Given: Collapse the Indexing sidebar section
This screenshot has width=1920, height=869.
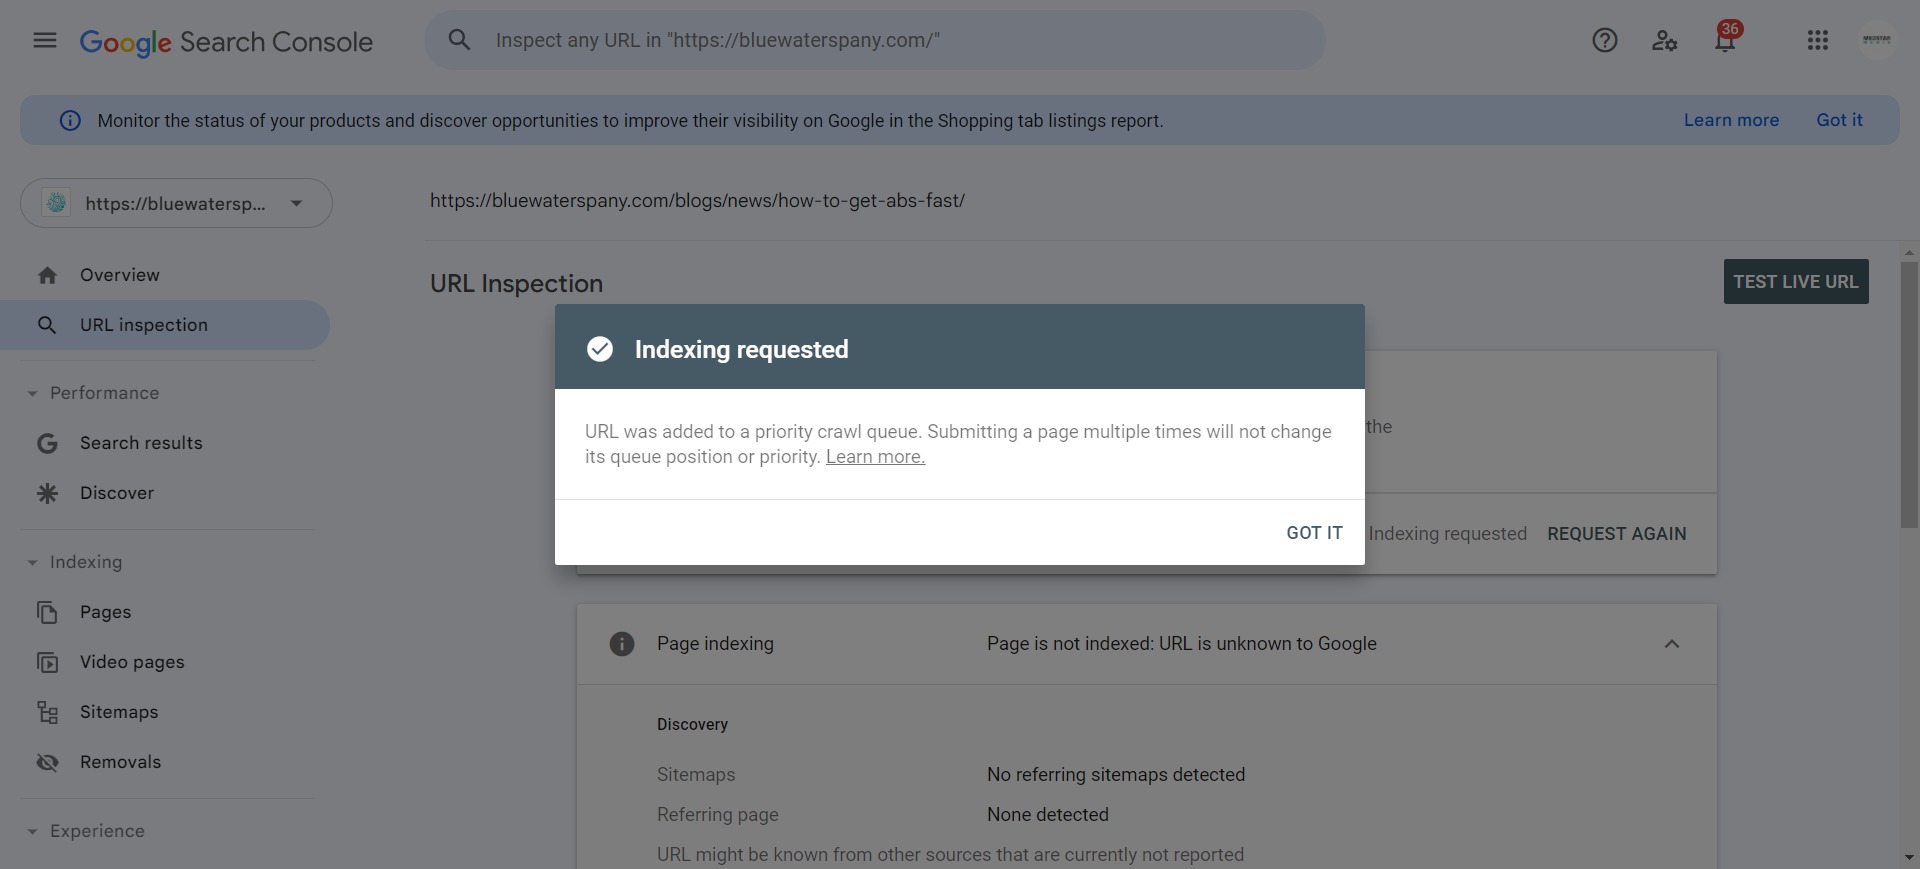Looking at the screenshot, I should [x=32, y=563].
